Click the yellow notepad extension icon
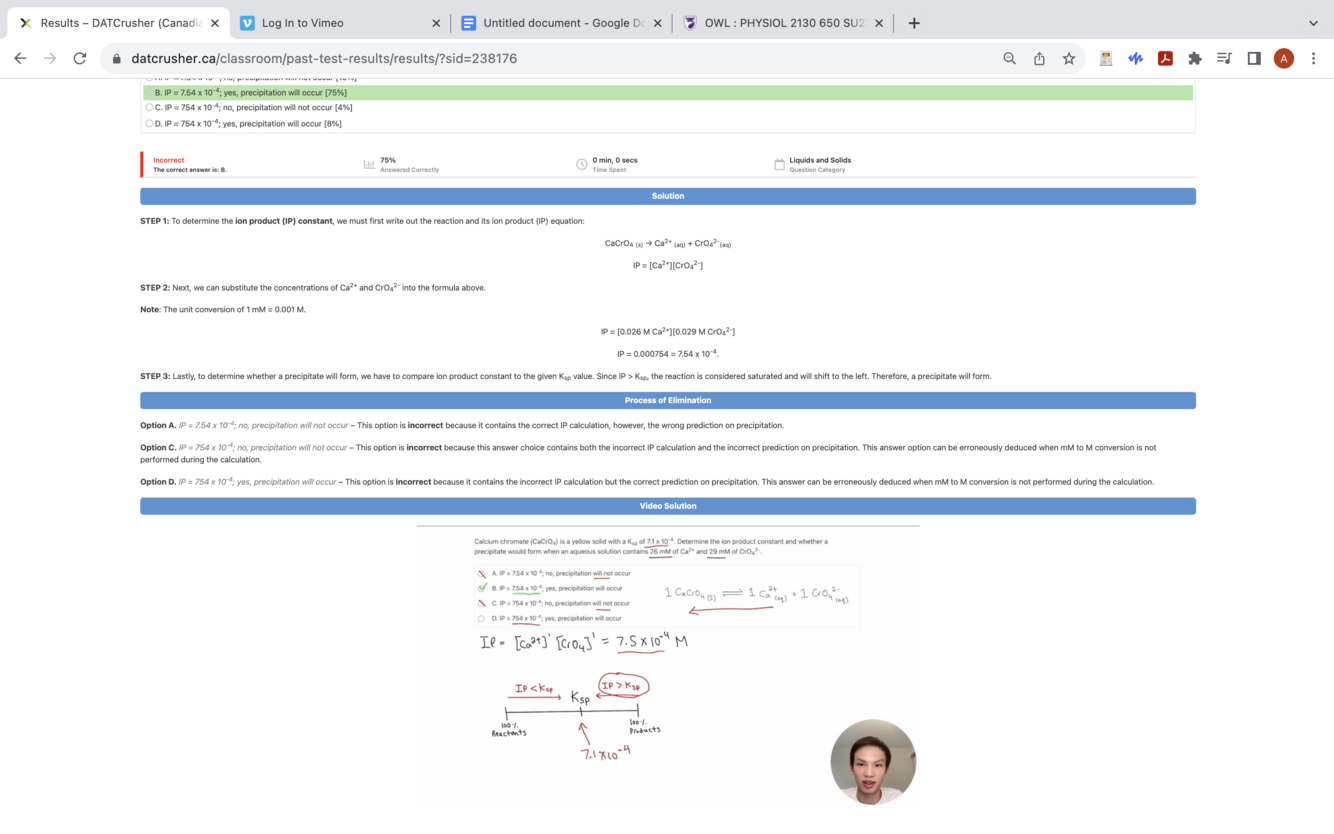The image size is (1334, 834). point(1106,59)
